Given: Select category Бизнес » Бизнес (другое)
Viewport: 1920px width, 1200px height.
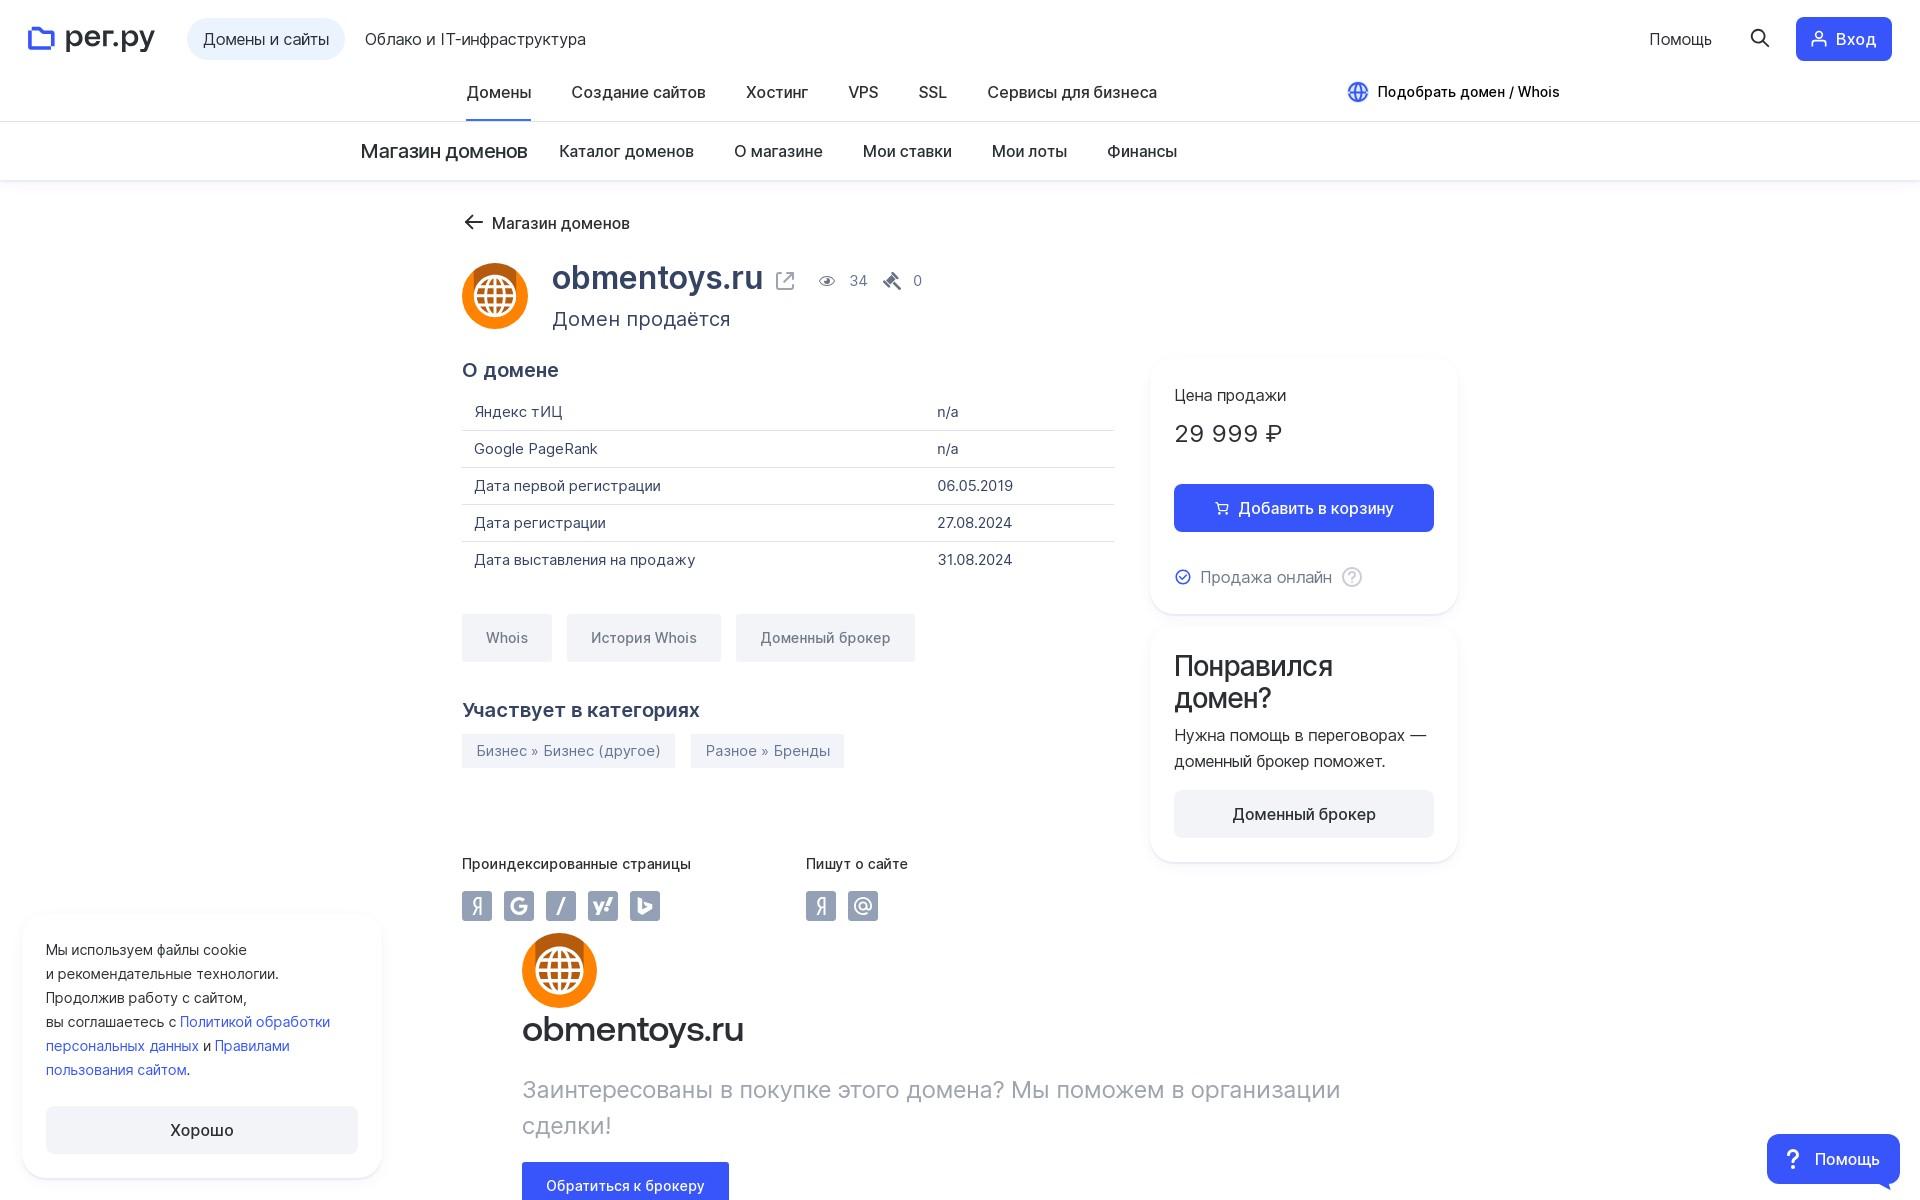Looking at the screenshot, I should 568,751.
